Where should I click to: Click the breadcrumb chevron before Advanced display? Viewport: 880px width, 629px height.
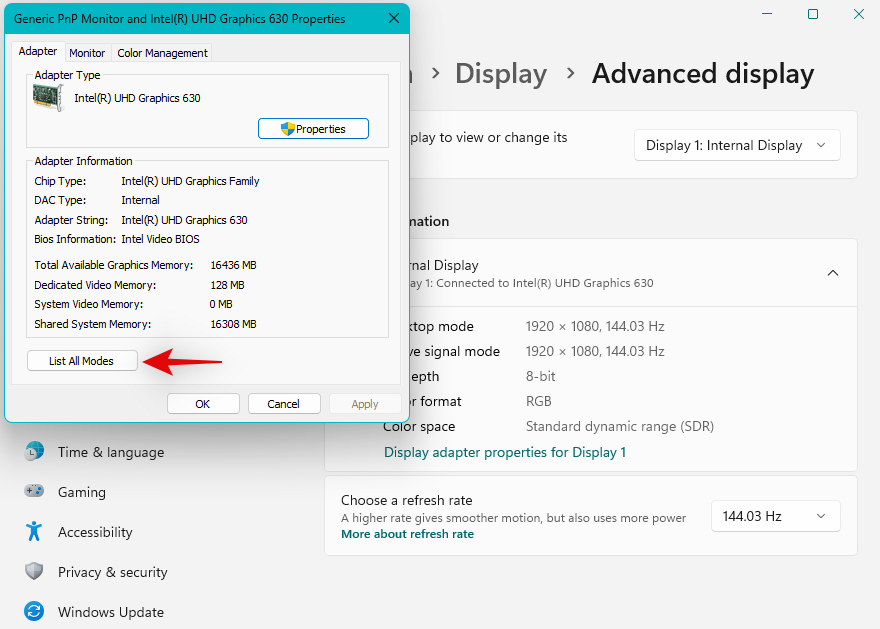tap(570, 73)
